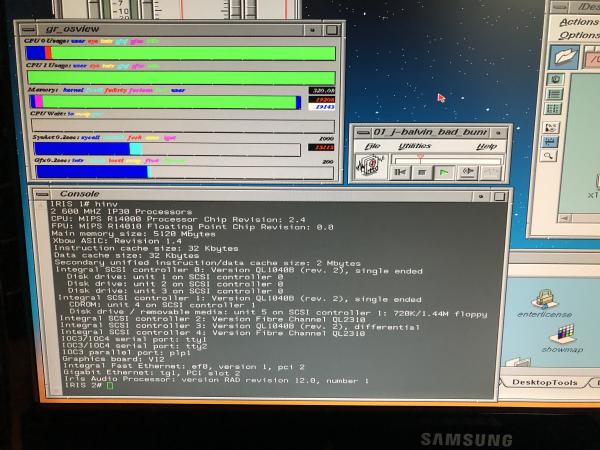Viewport: 600px width, 450px height.
Task: Open the Actions menu in file manager
Action: pos(578,21)
